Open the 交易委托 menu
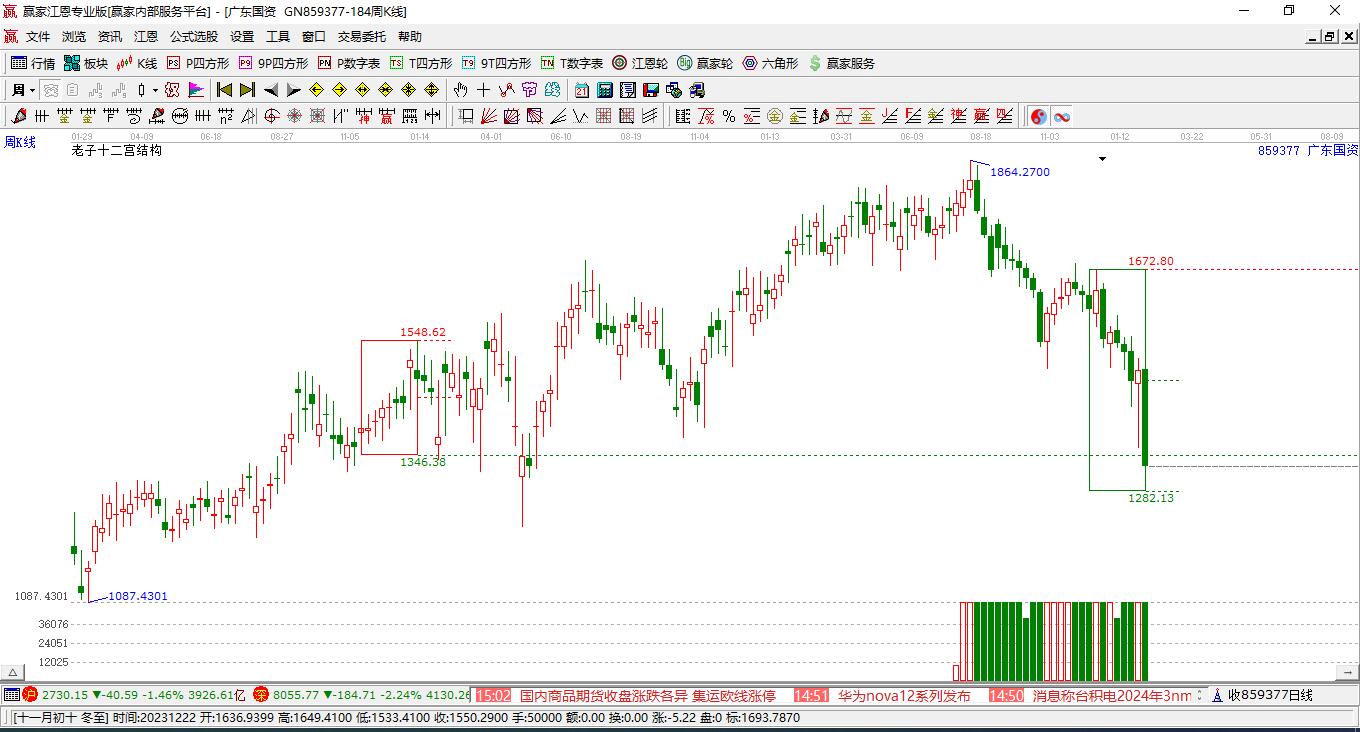This screenshot has height=732, width=1360. pos(362,37)
